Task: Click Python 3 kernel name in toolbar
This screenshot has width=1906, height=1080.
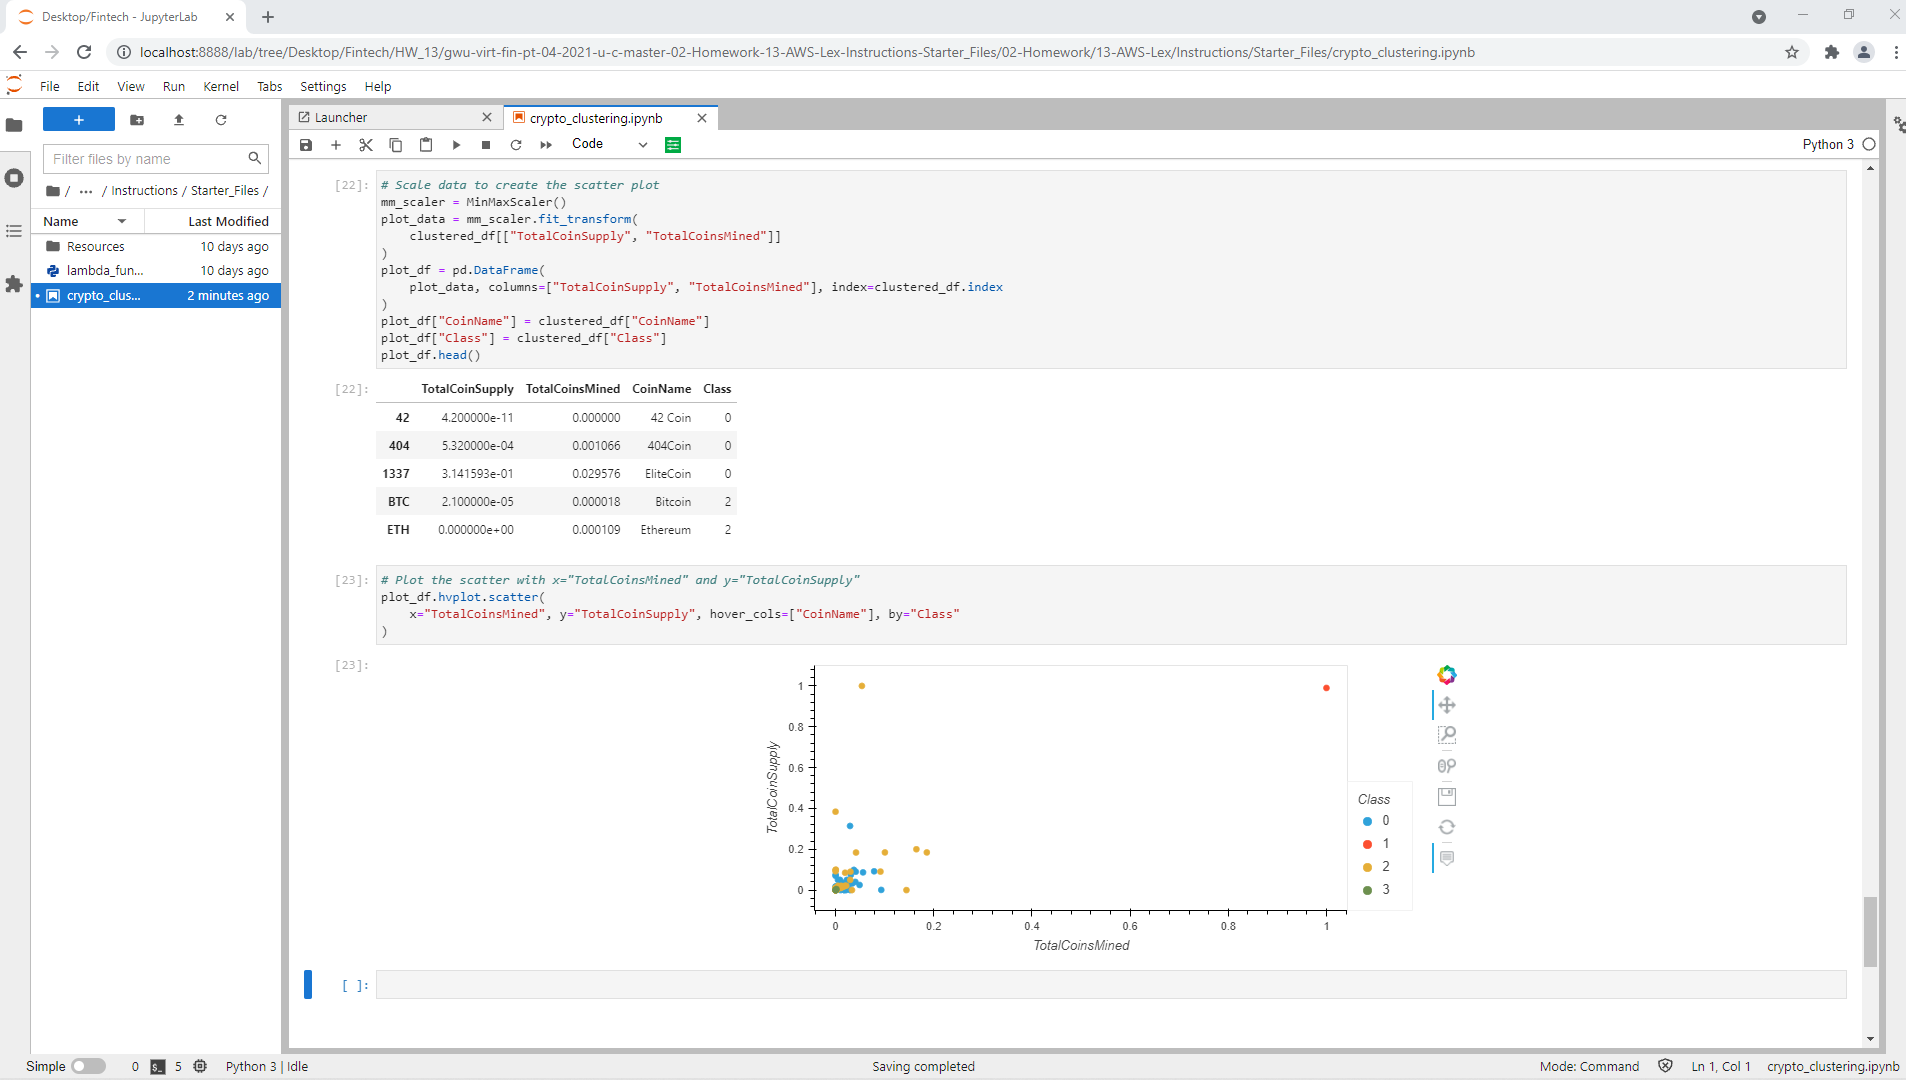Action: (1828, 144)
